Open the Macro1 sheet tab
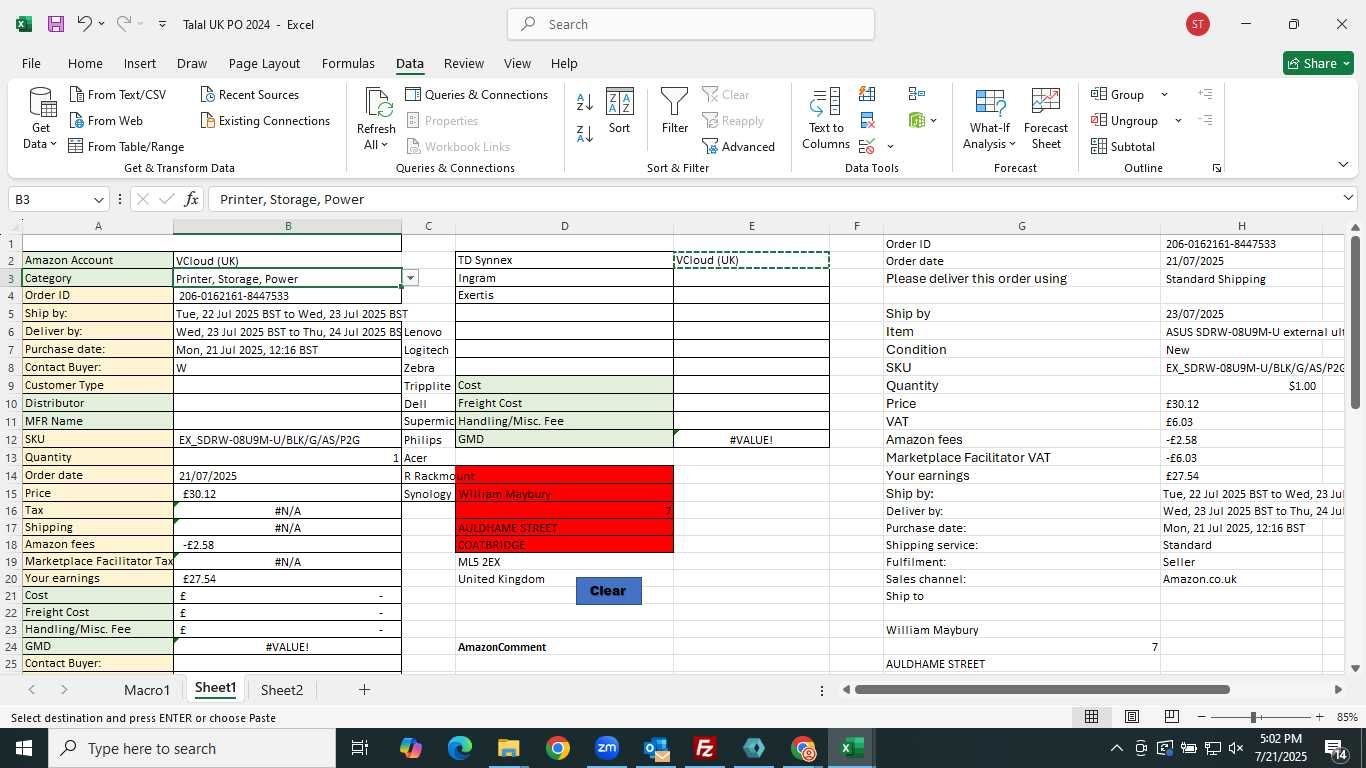Image resolution: width=1366 pixels, height=768 pixels. 147,690
